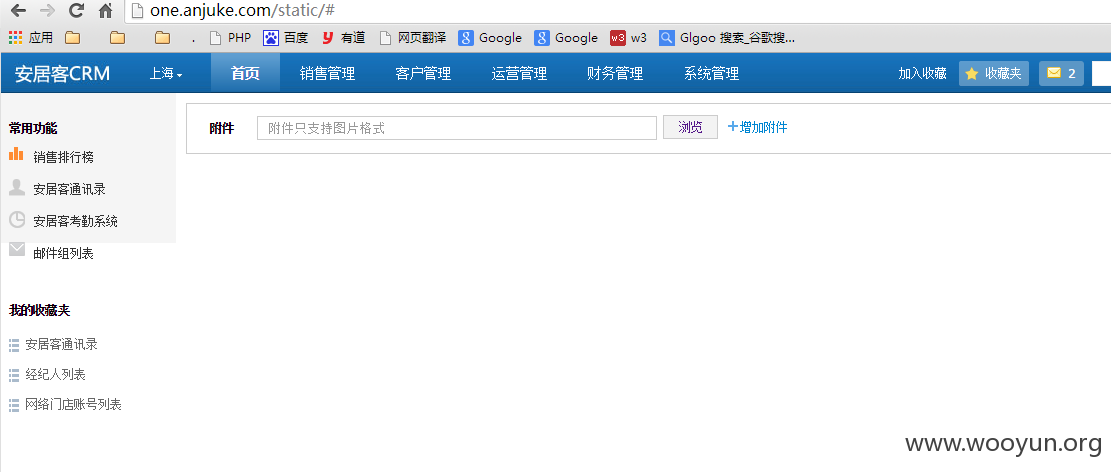Open the 客户管理 menu
The width and height of the screenshot is (1111, 472).
(x=423, y=74)
